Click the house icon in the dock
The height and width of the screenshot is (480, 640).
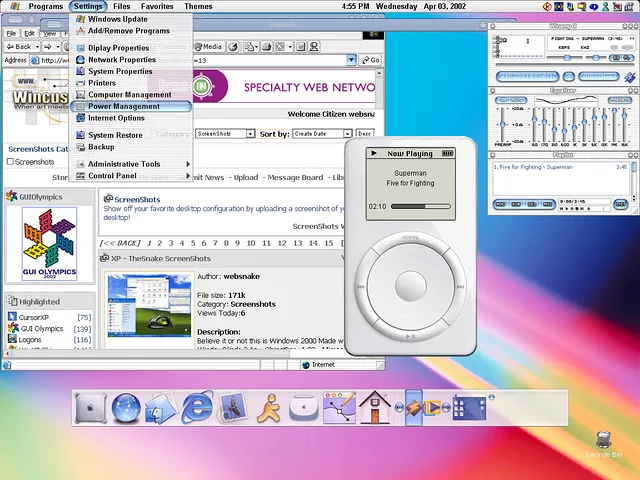(x=375, y=408)
